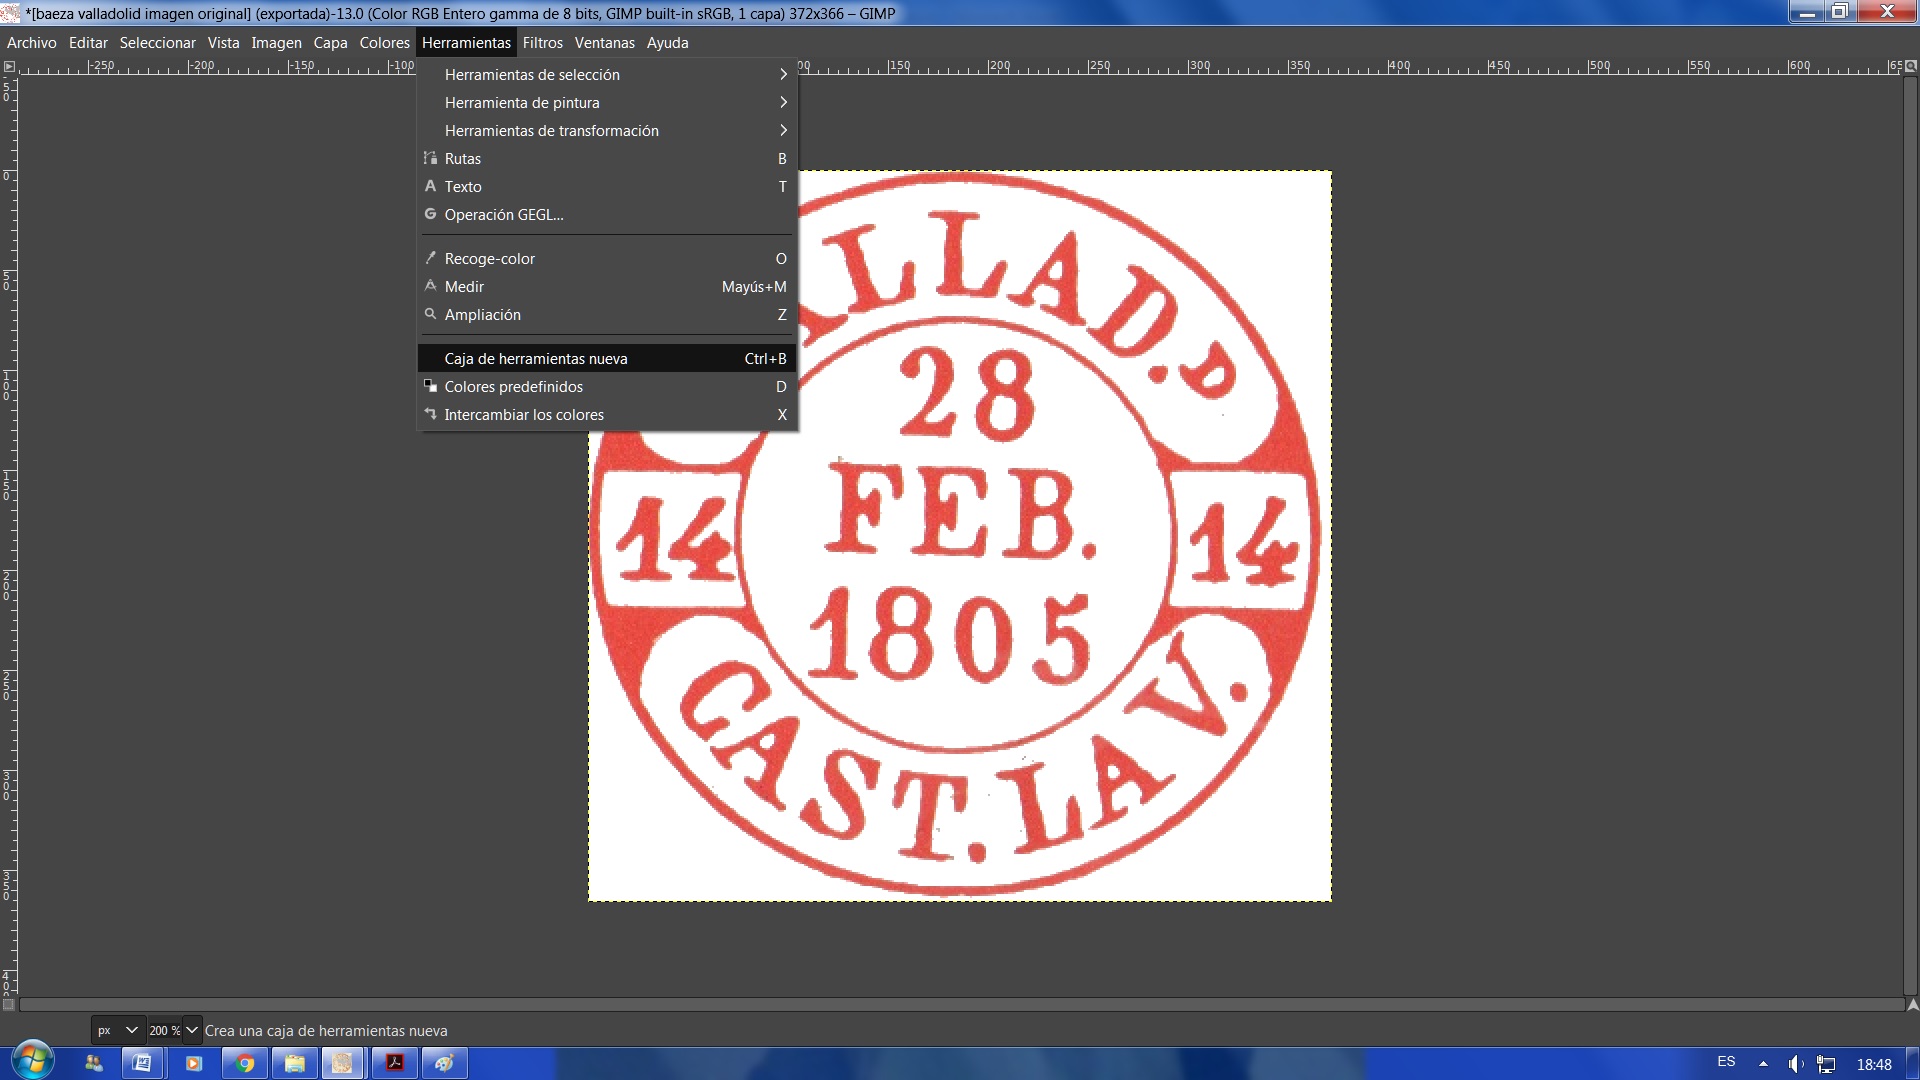Pick the Recoge-color eyedropper tool
Screen dimensions: 1920x1080
pos(607,259)
